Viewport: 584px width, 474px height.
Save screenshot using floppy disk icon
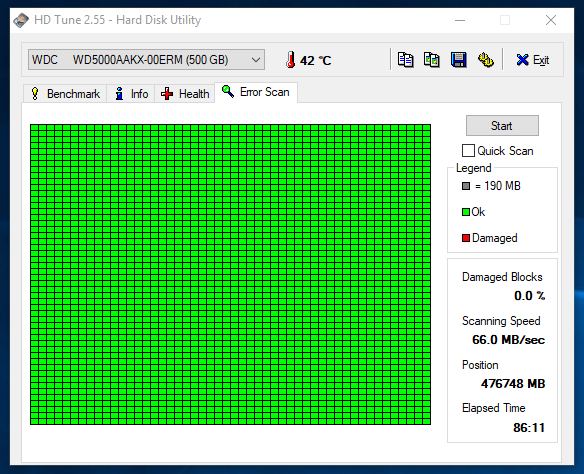coord(458,60)
